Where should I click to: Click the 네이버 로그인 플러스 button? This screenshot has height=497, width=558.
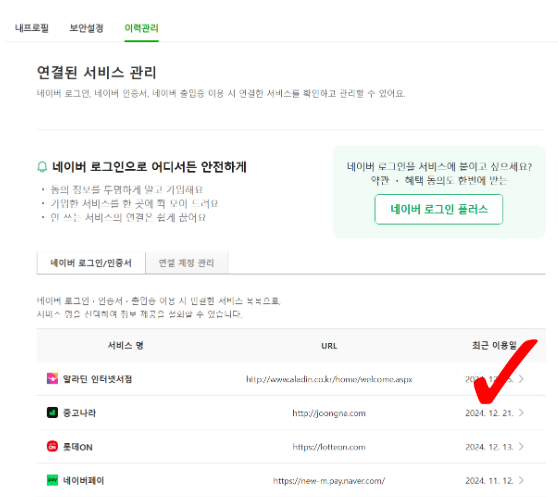(438, 209)
